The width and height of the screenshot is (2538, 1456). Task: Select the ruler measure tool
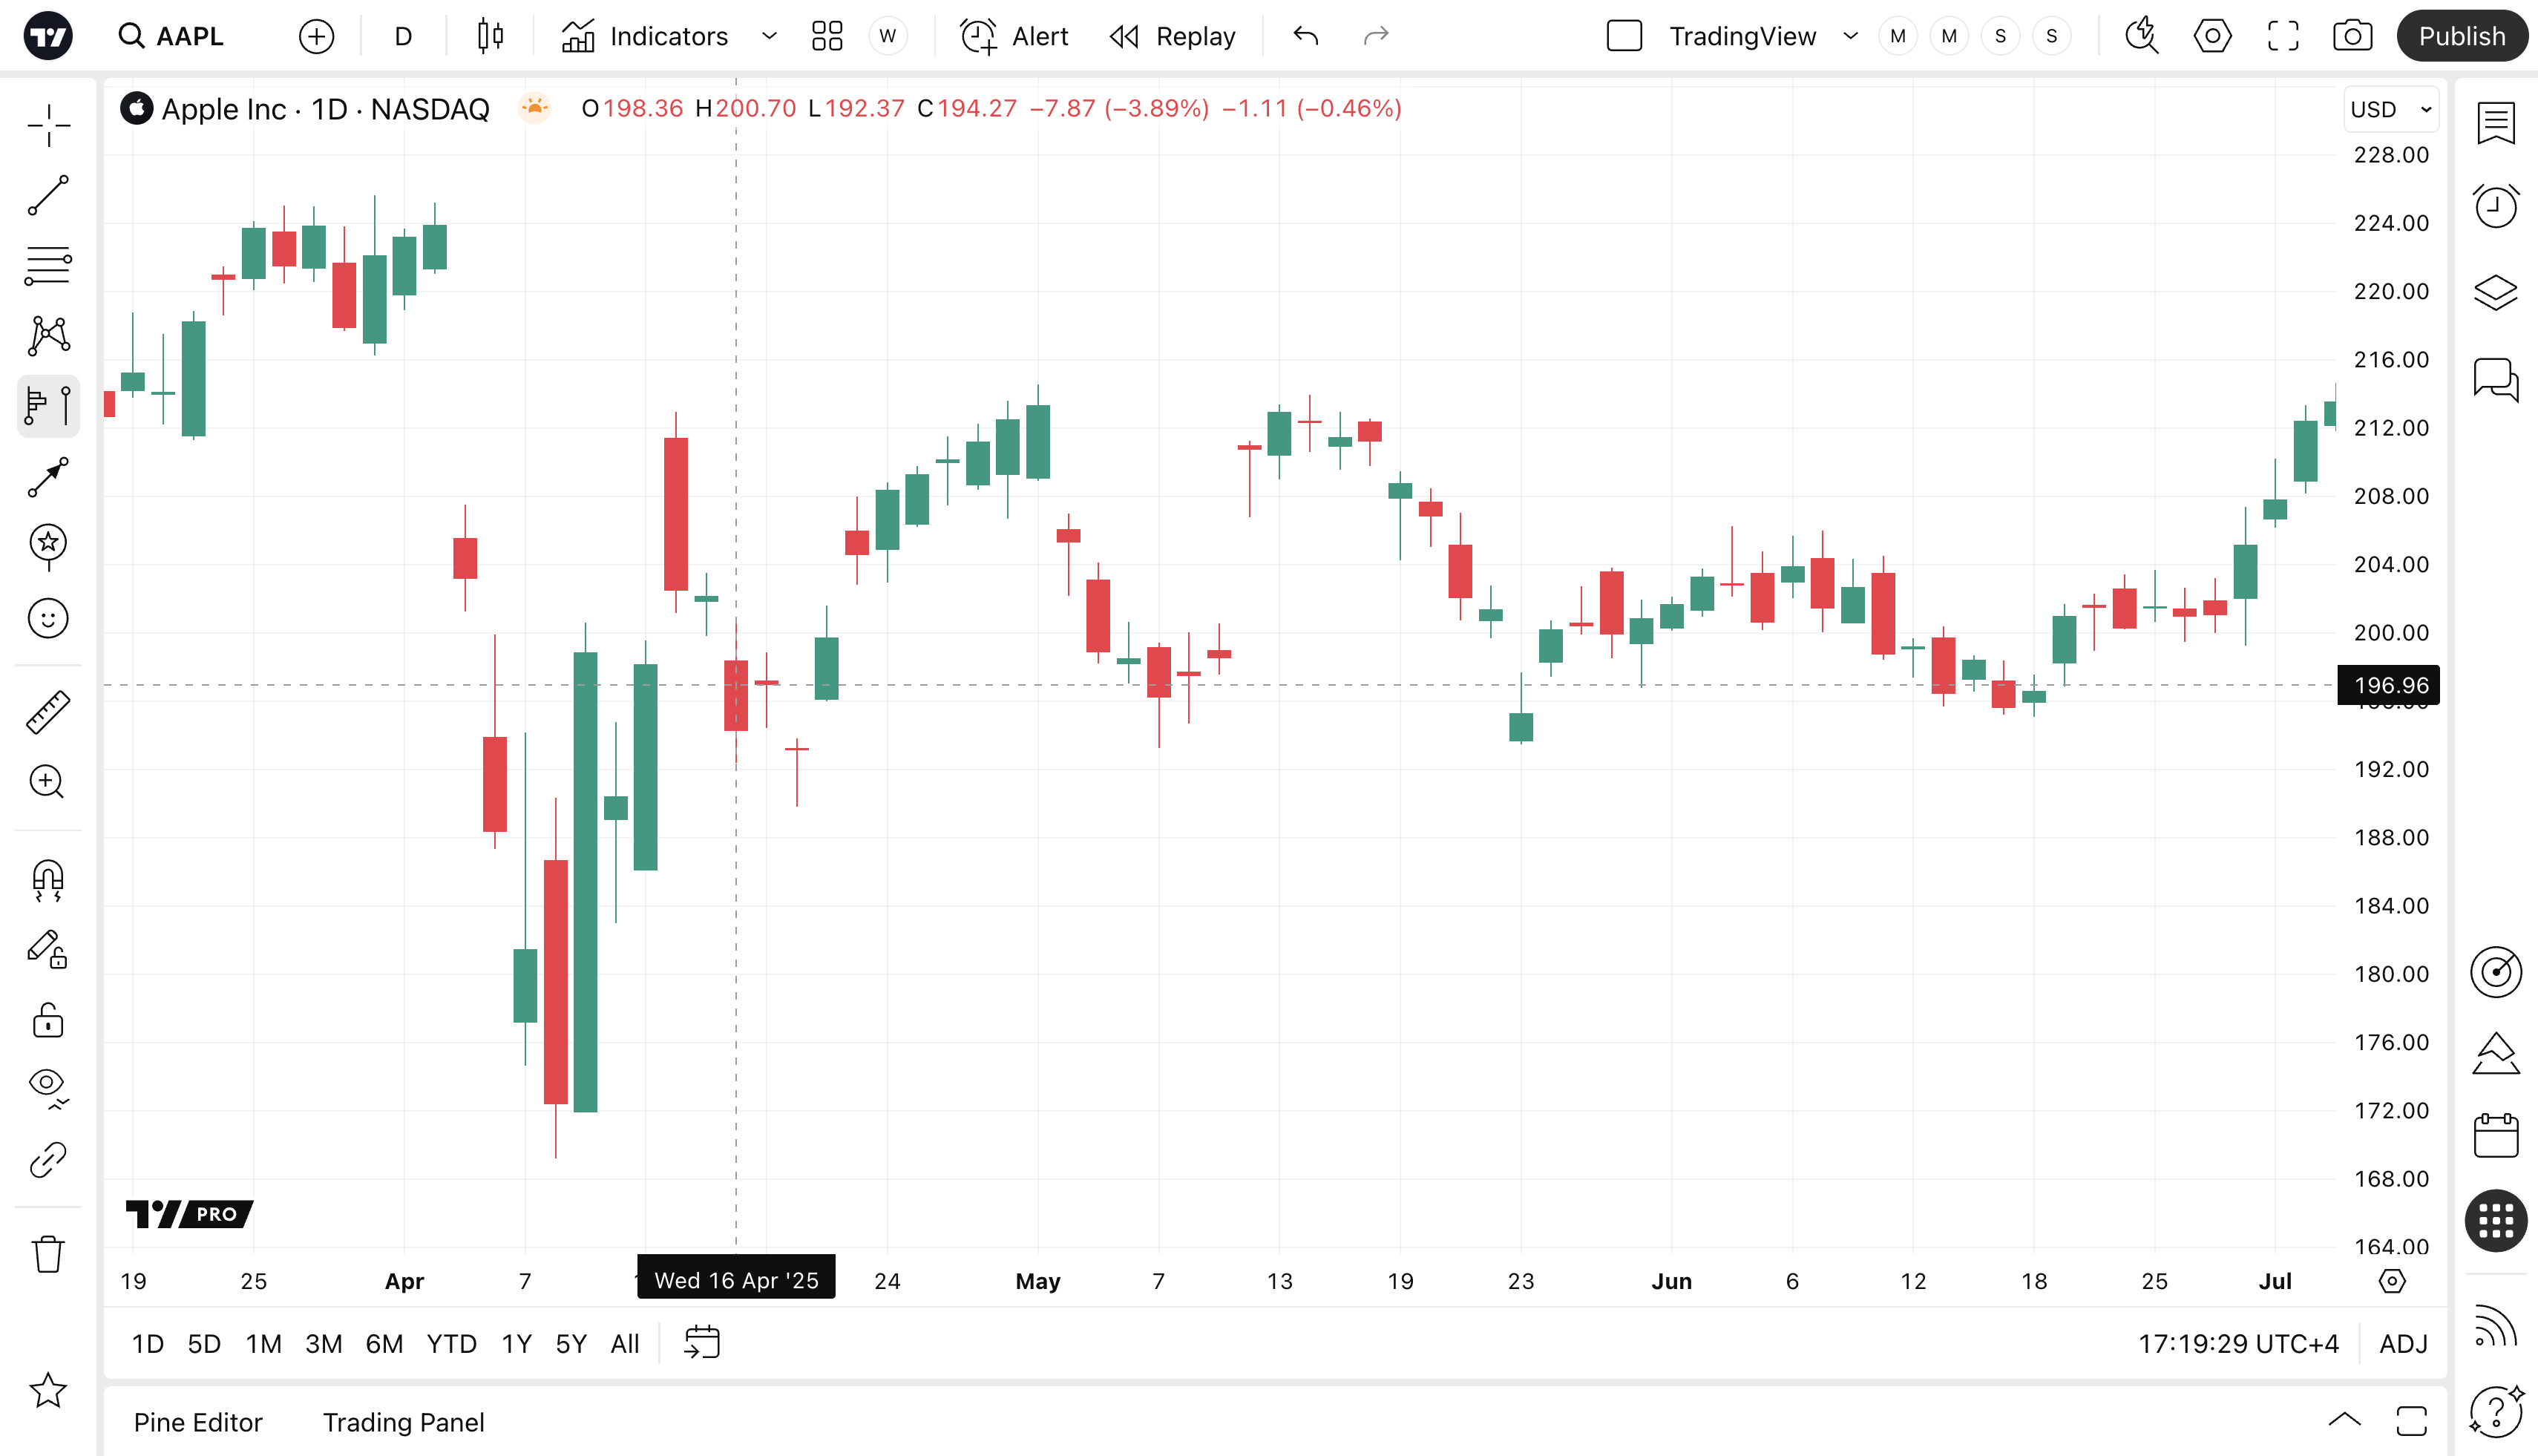pos(48,712)
